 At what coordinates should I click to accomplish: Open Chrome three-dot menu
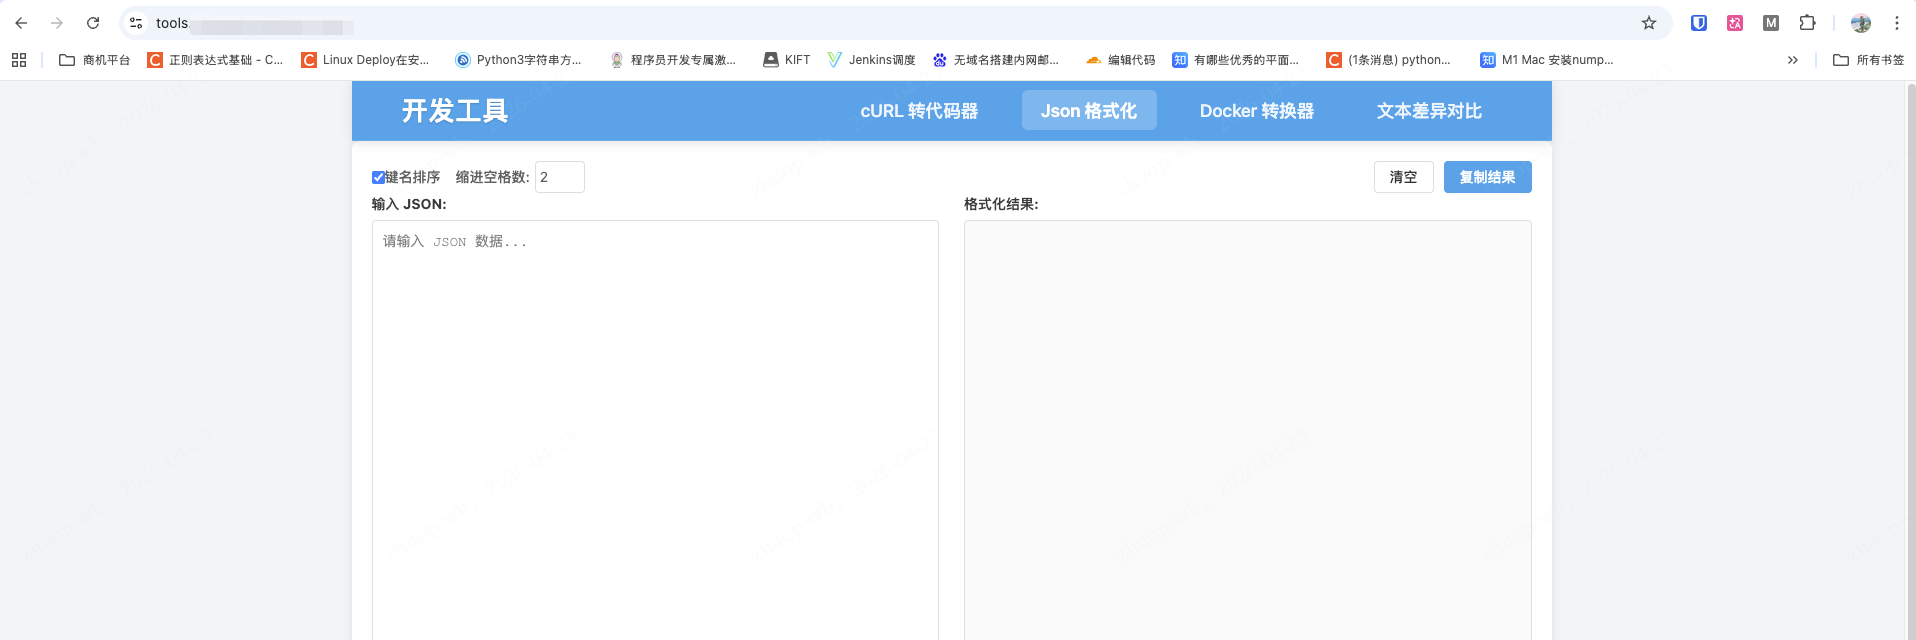click(1897, 23)
